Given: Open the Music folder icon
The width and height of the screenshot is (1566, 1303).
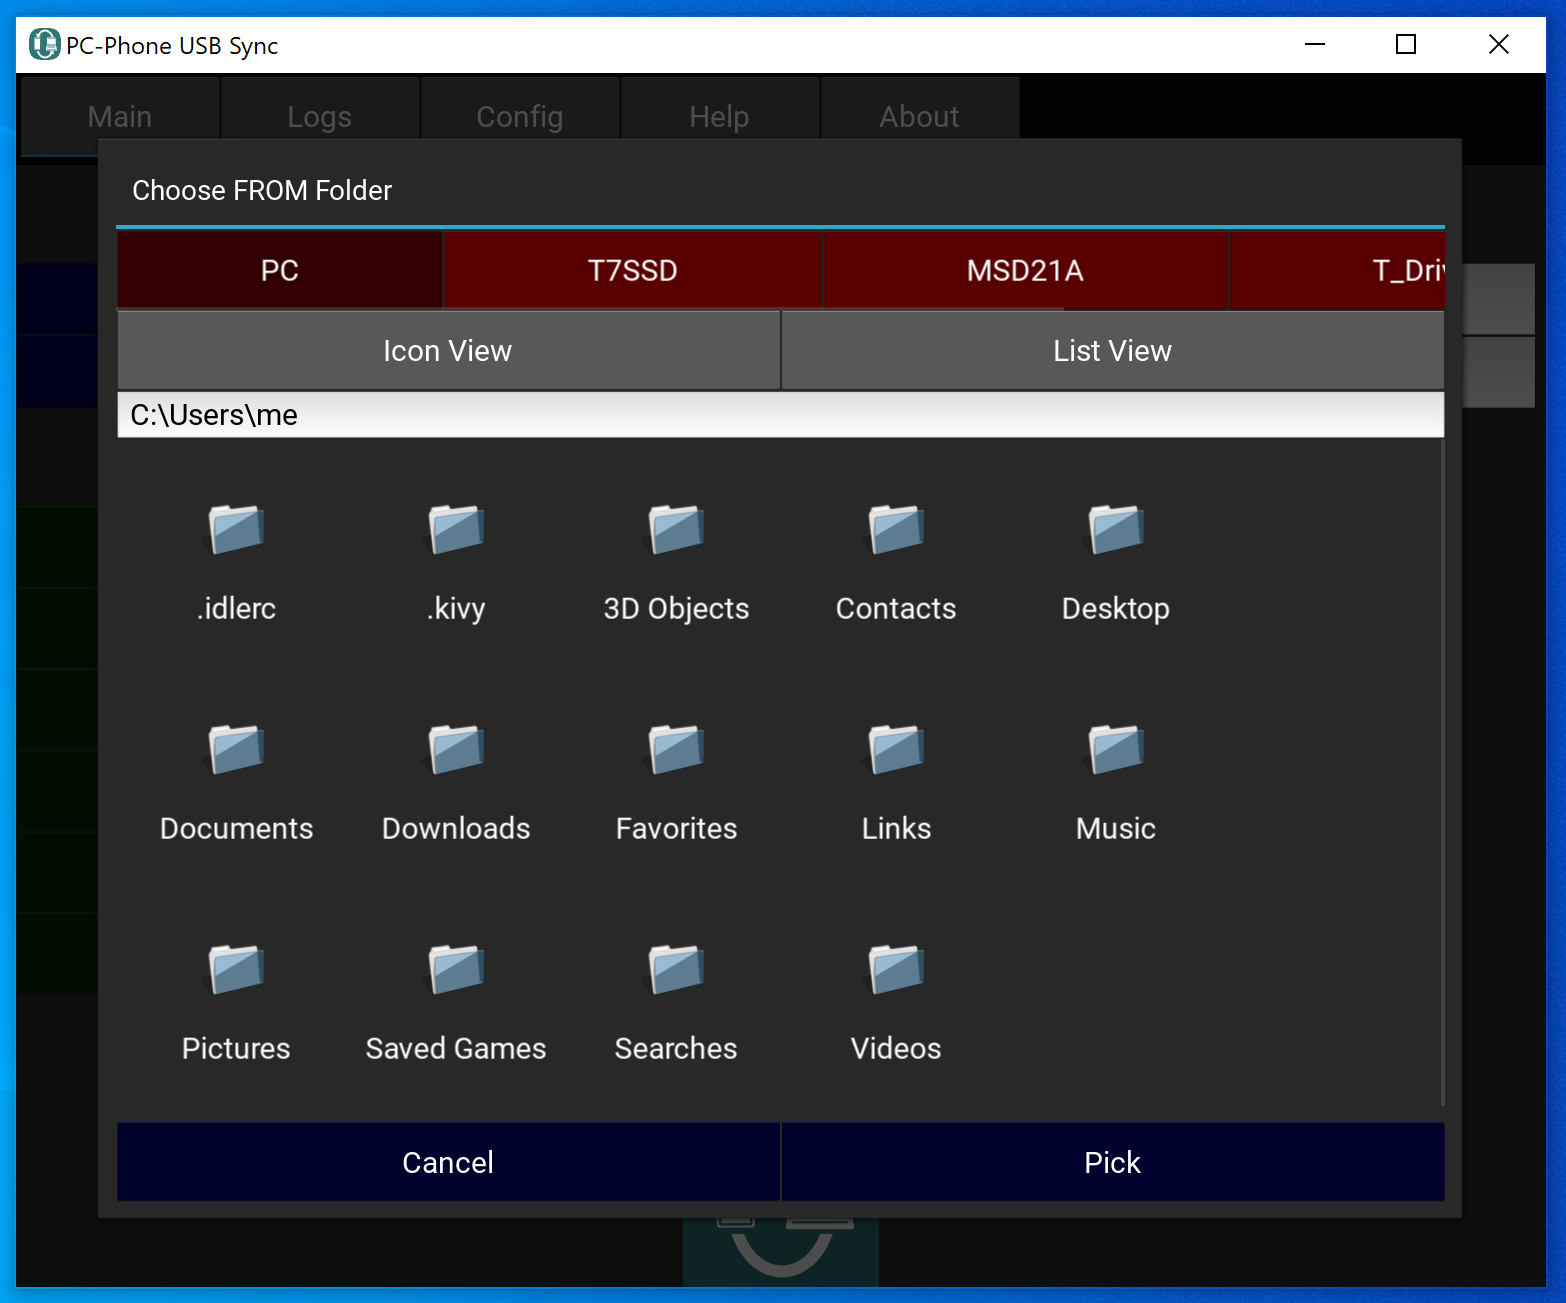Looking at the screenshot, I should point(1116,750).
